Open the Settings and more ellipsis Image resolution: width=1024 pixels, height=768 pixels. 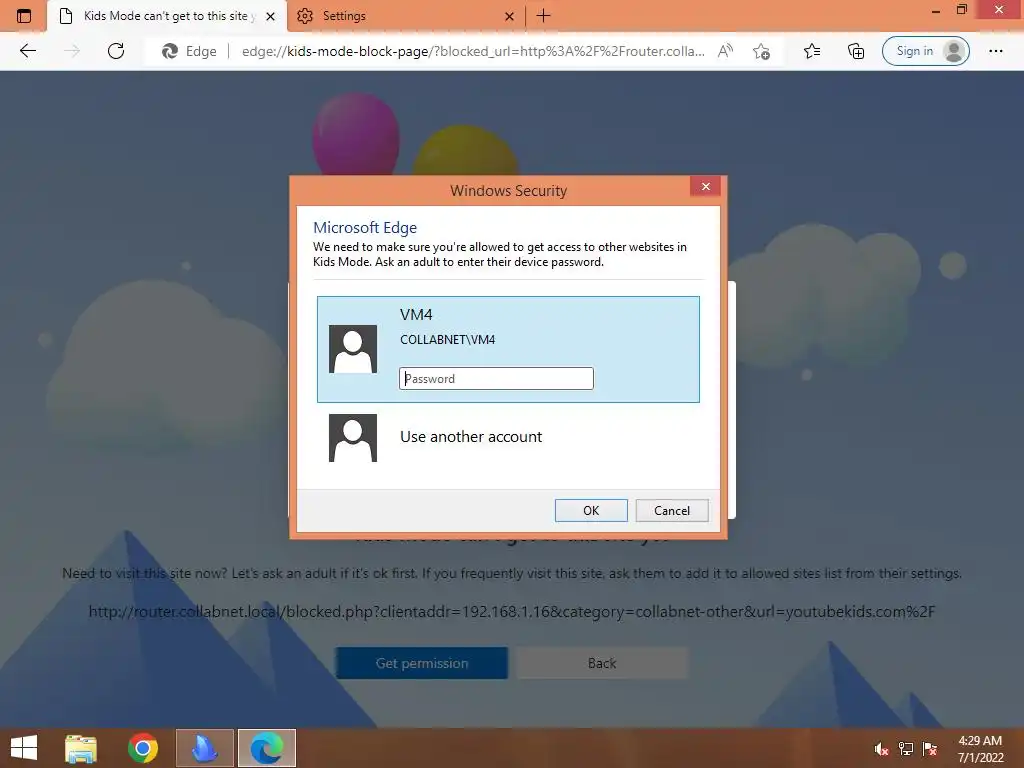(x=995, y=51)
